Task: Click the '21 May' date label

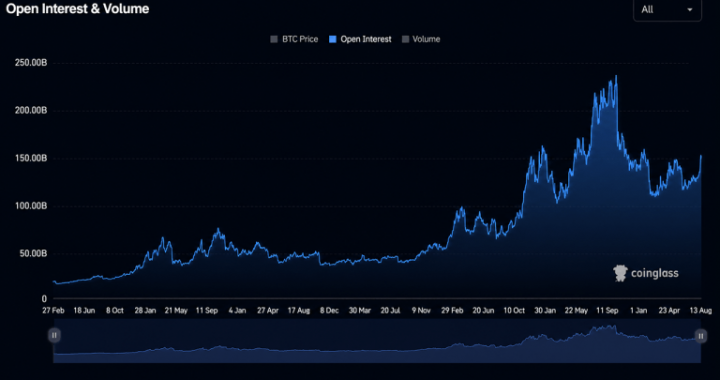Action: pos(176,311)
